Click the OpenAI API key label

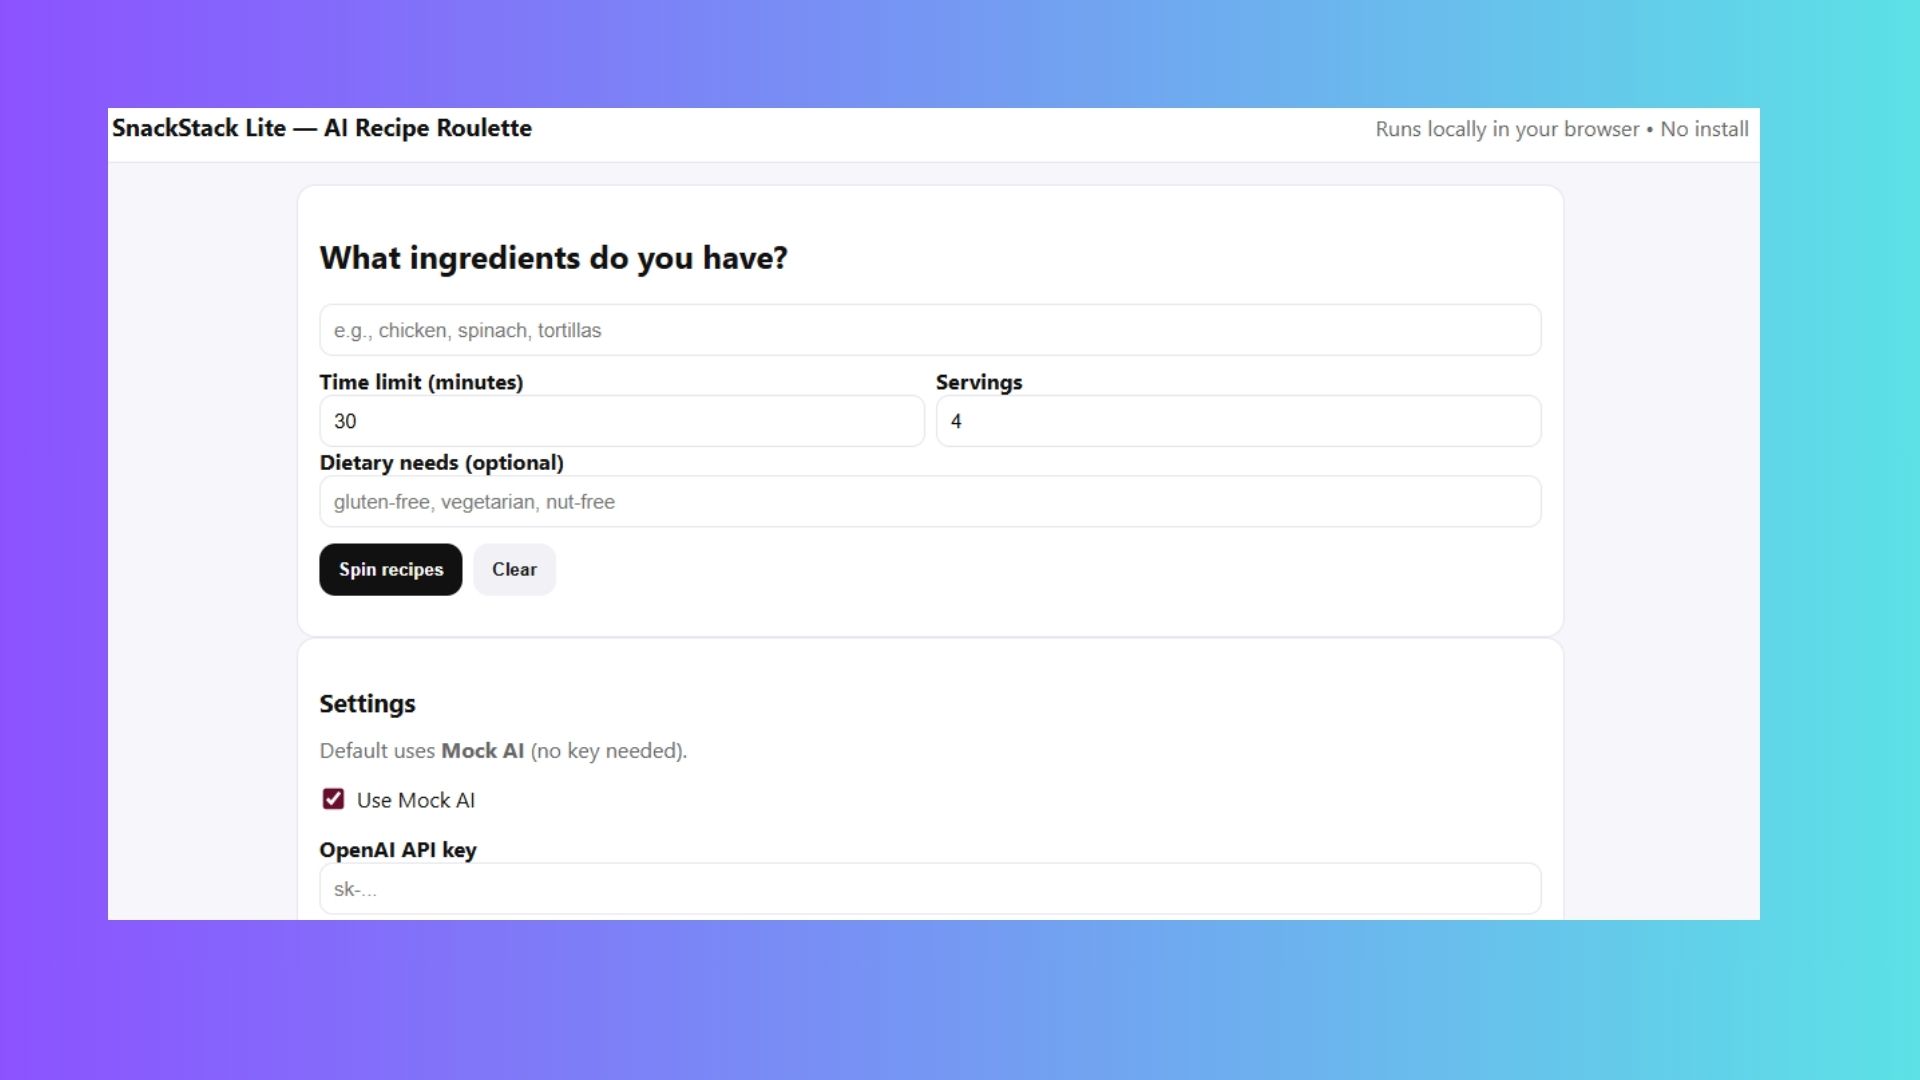click(x=397, y=850)
